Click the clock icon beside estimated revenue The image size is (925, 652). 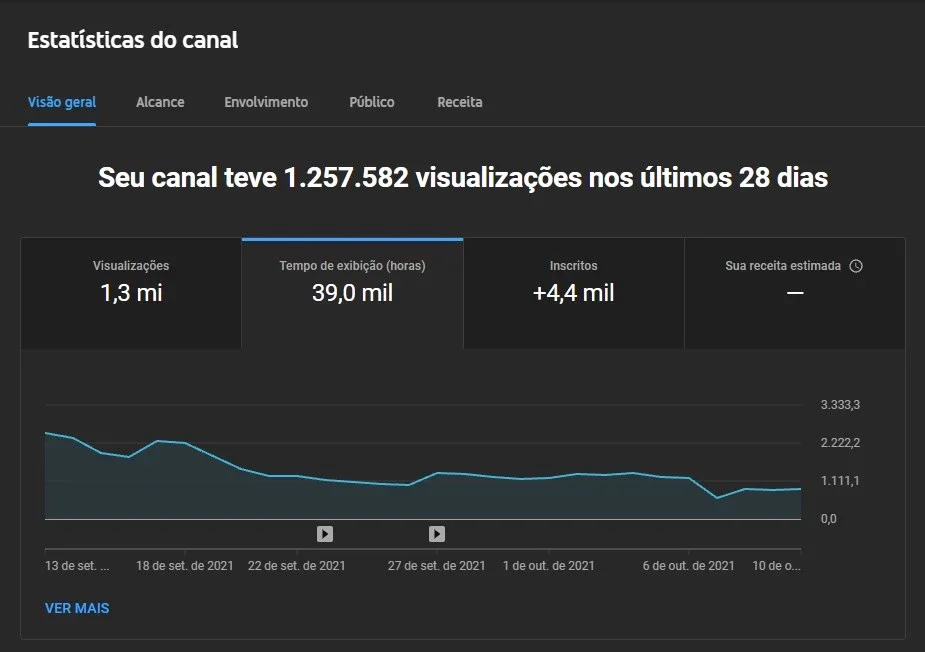click(856, 266)
